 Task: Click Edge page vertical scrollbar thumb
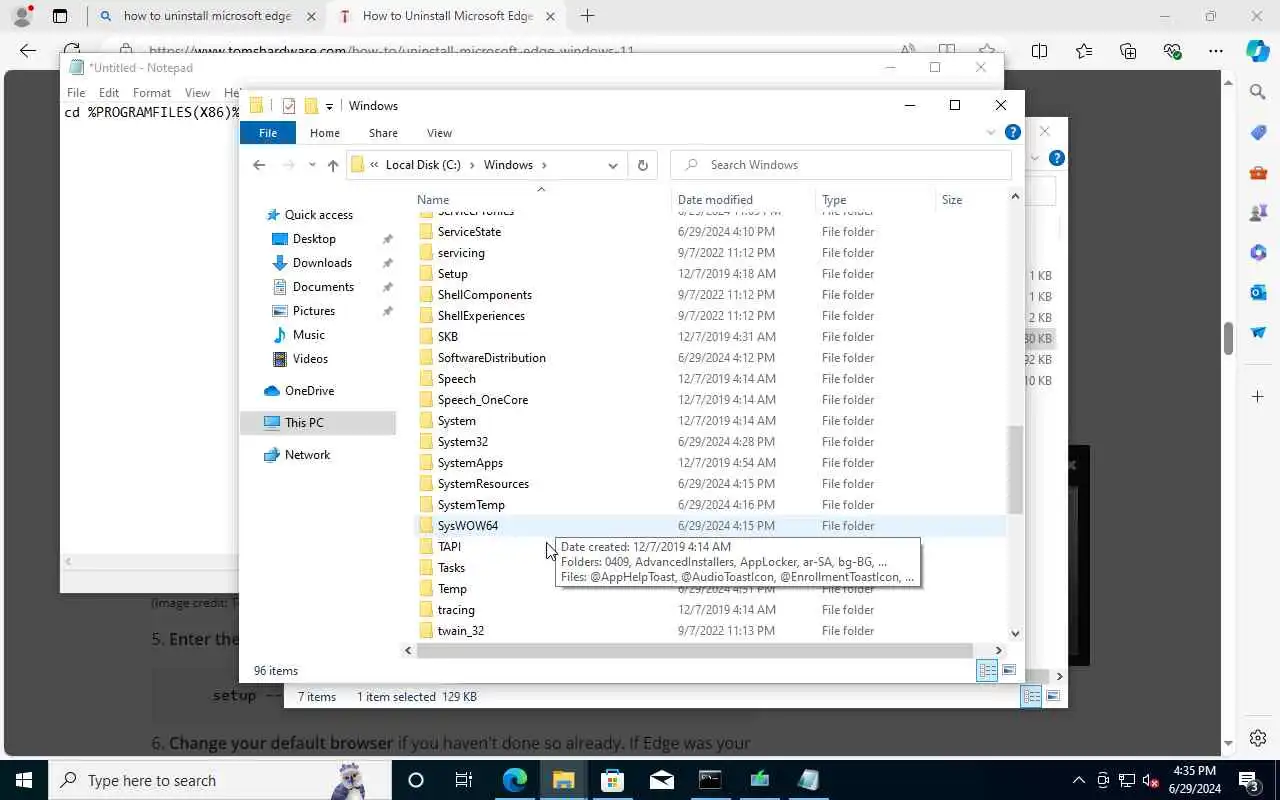(x=1228, y=338)
